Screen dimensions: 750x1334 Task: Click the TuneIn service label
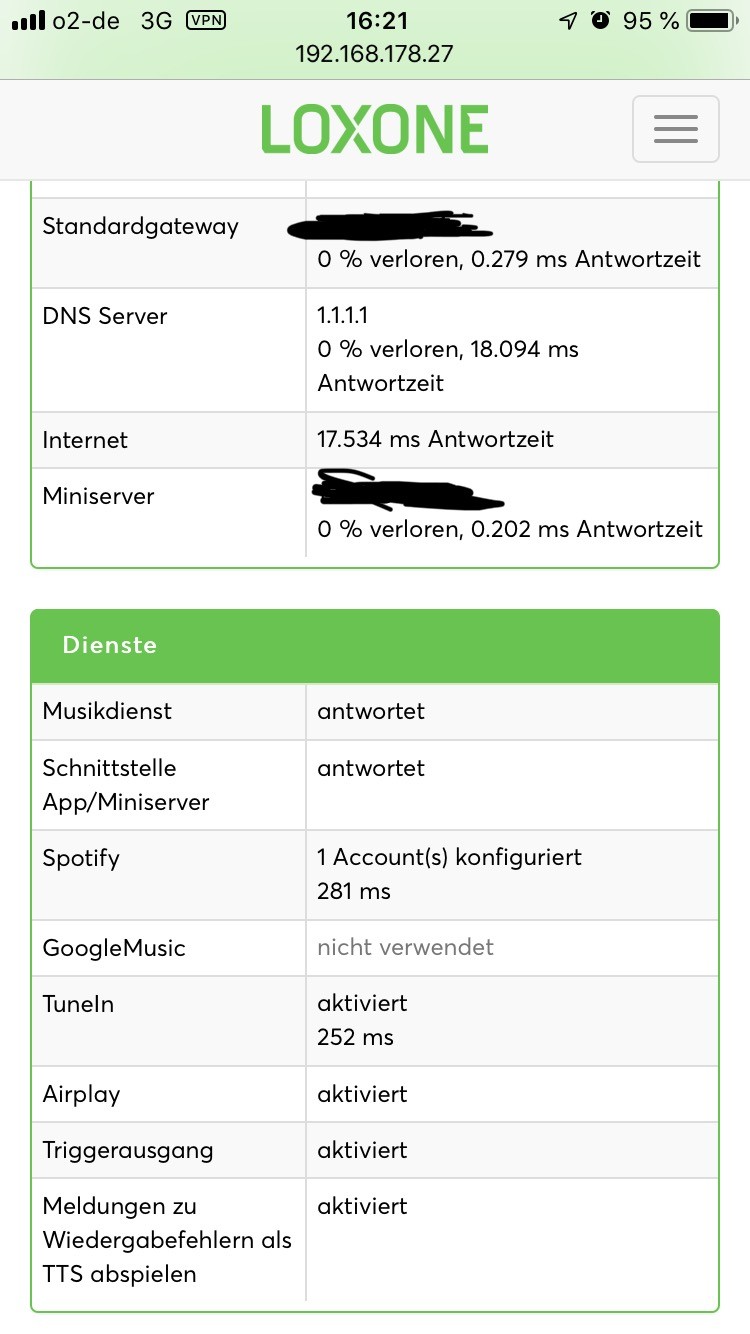(x=79, y=1004)
